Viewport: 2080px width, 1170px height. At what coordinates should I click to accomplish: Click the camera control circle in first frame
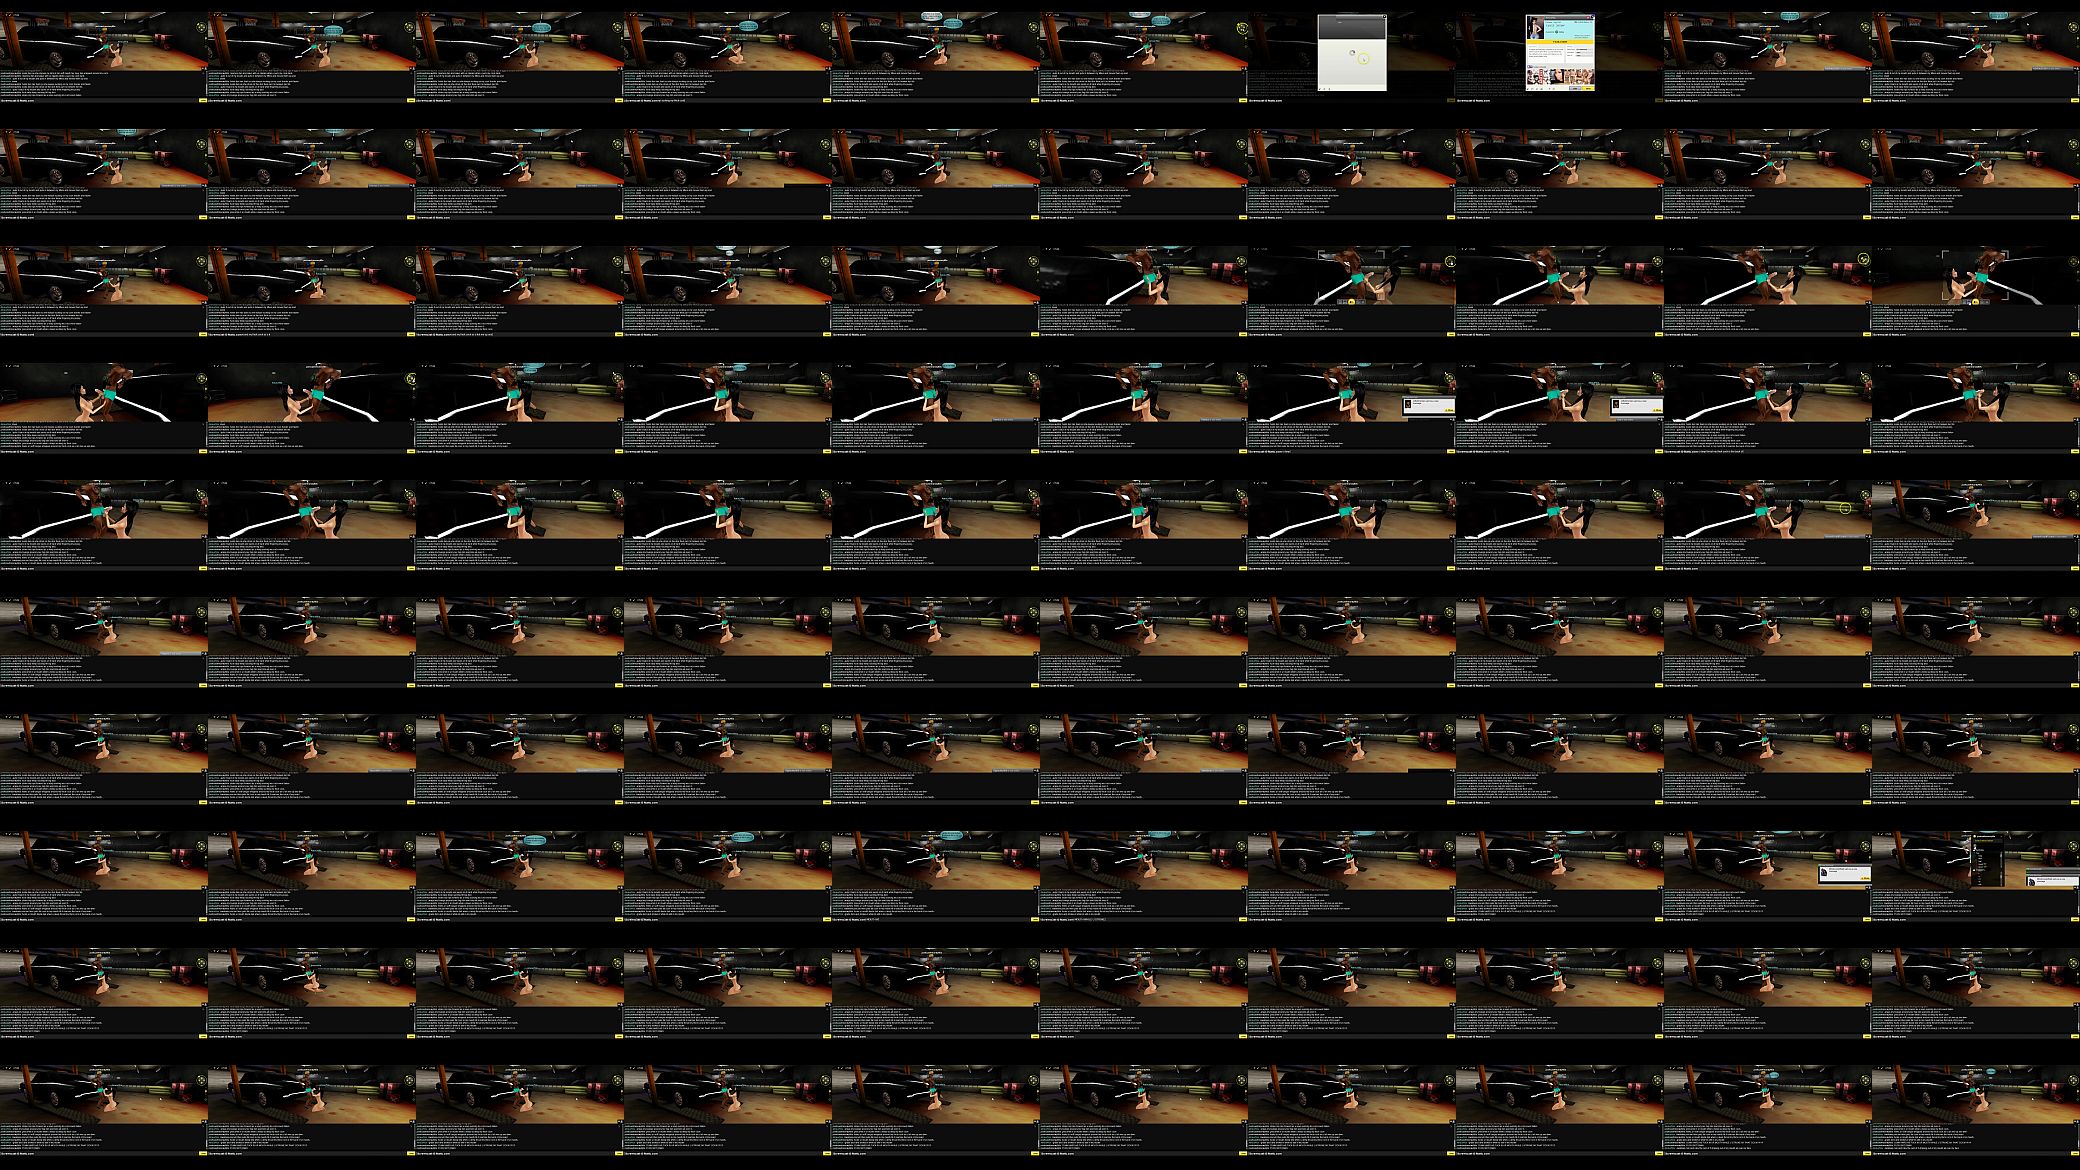201,27
